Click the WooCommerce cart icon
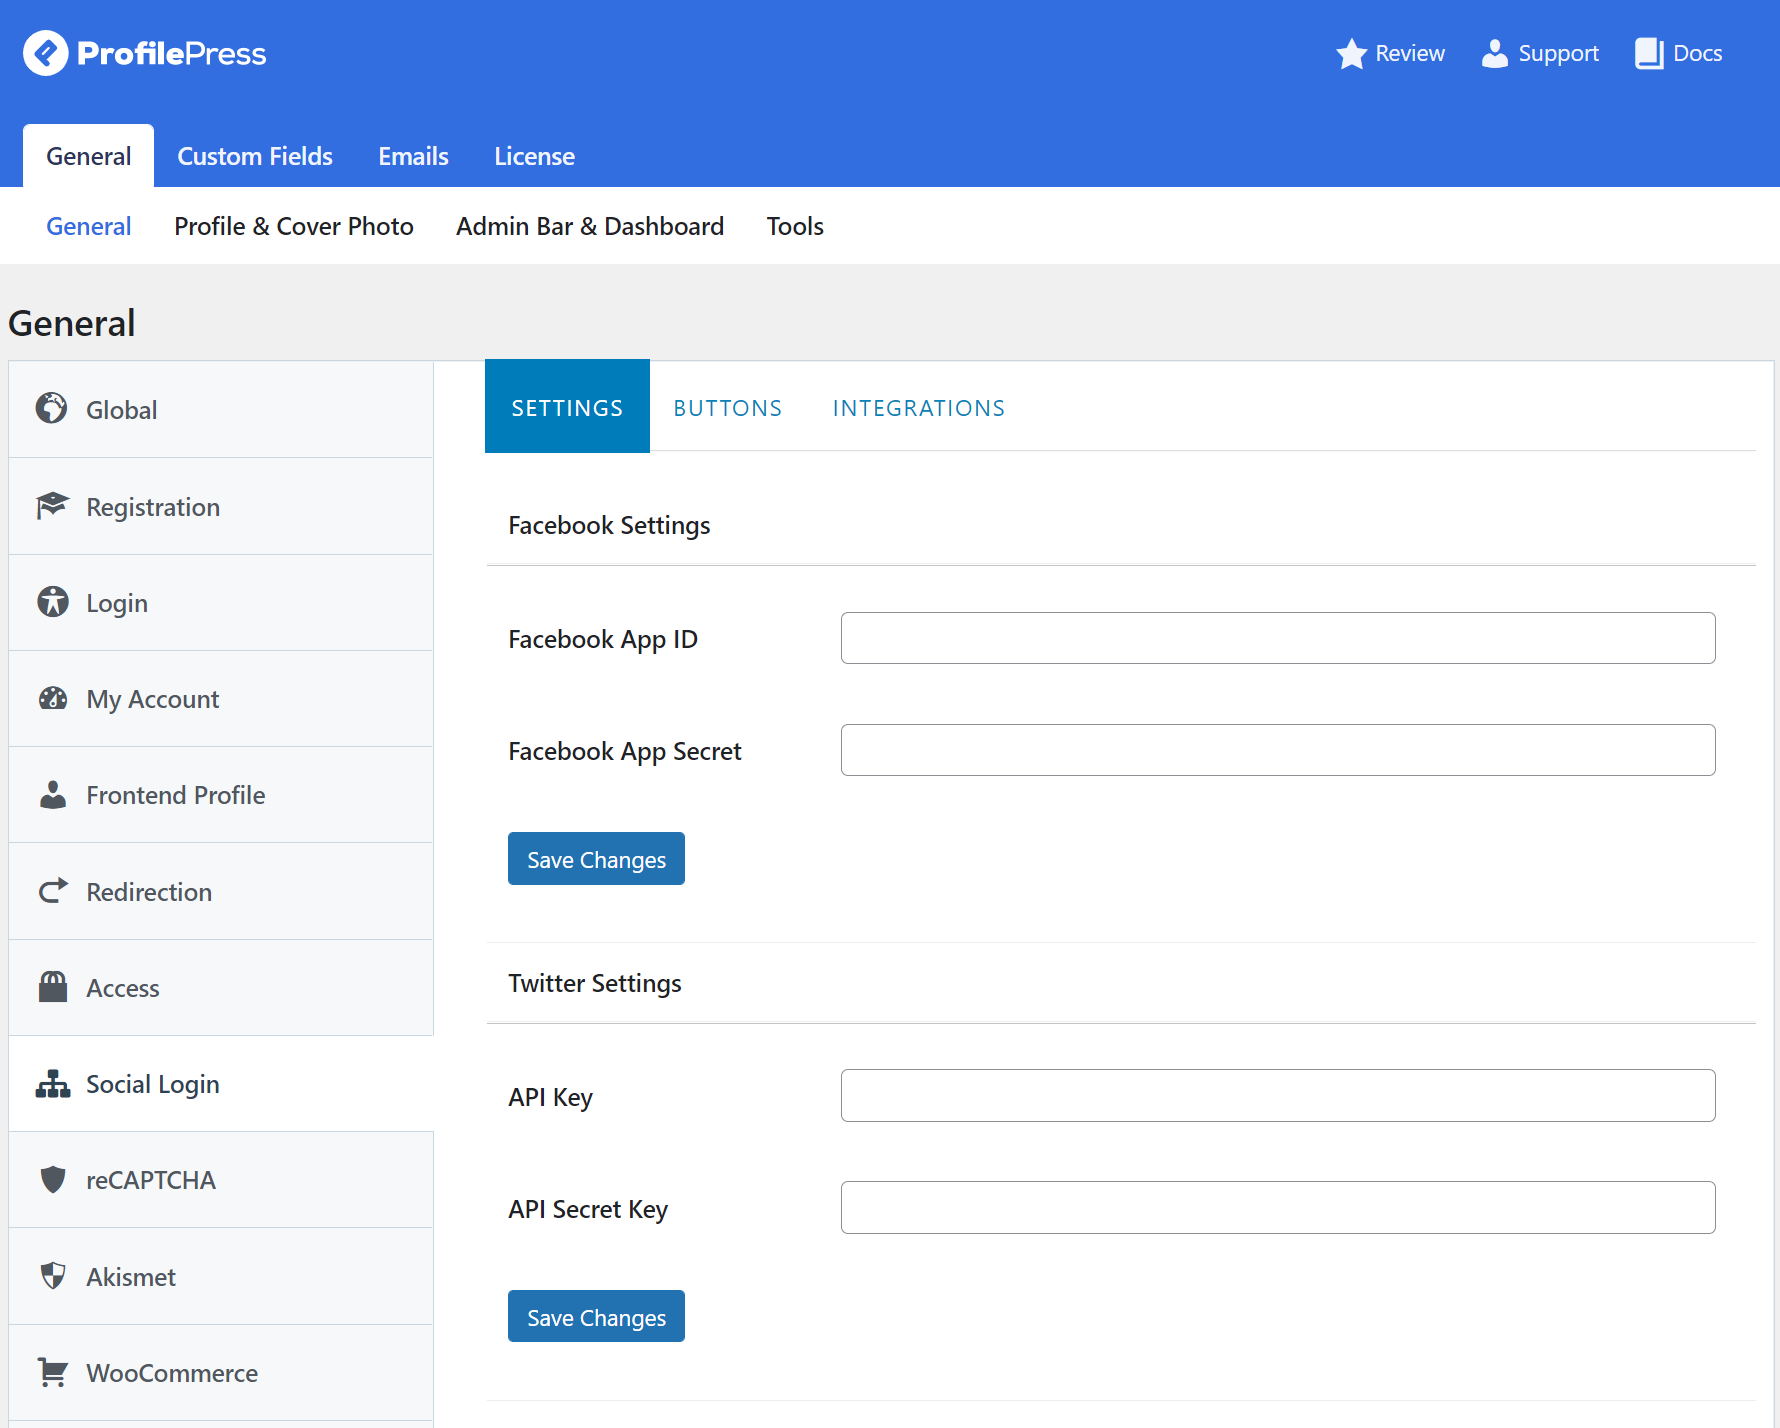 [53, 1372]
